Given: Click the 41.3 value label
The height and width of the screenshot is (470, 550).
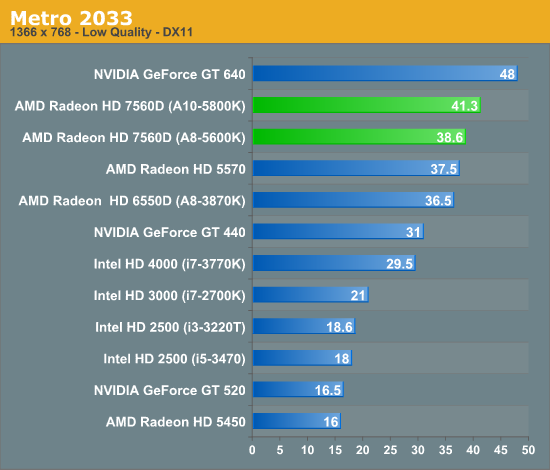Looking at the screenshot, I should point(464,106).
